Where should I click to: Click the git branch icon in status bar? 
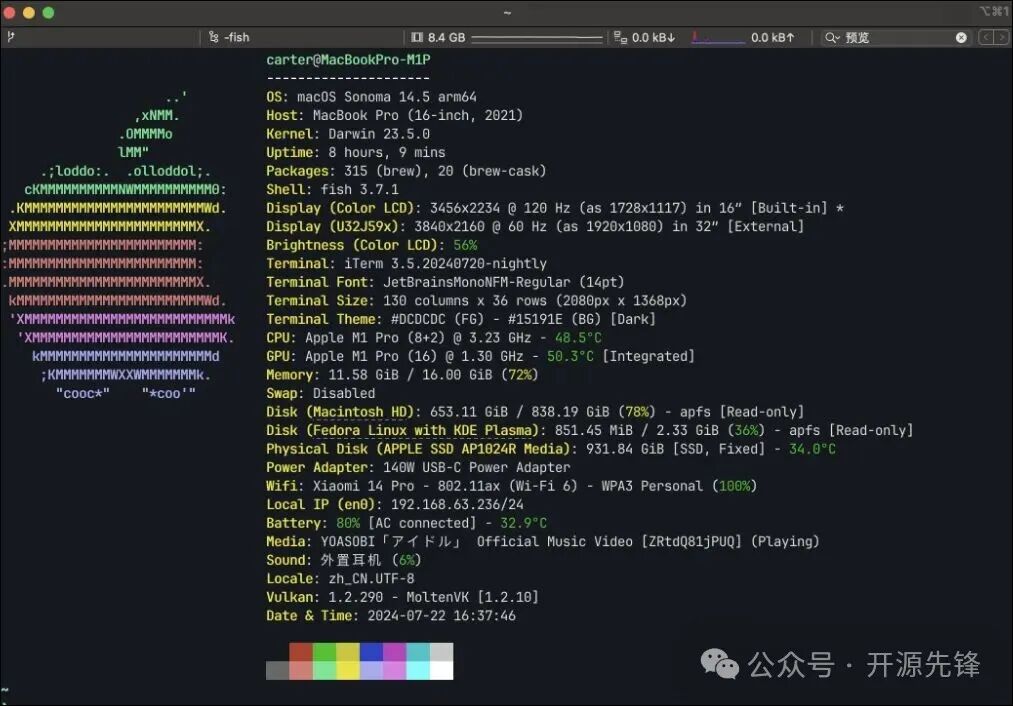coord(10,37)
